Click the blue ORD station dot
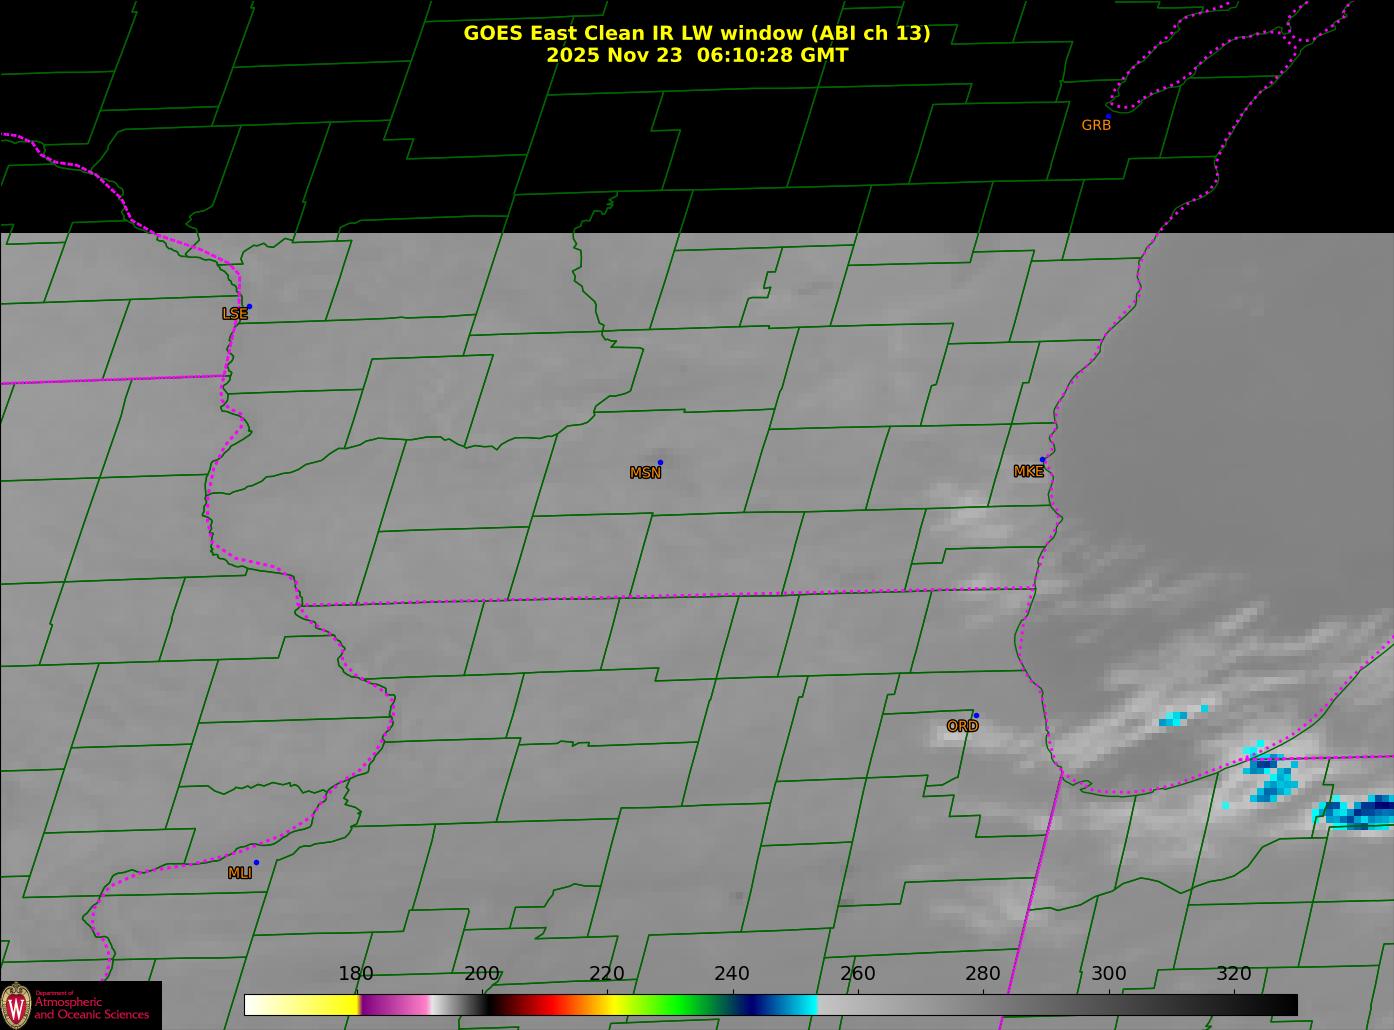Image resolution: width=1394 pixels, height=1030 pixels. coord(976,716)
